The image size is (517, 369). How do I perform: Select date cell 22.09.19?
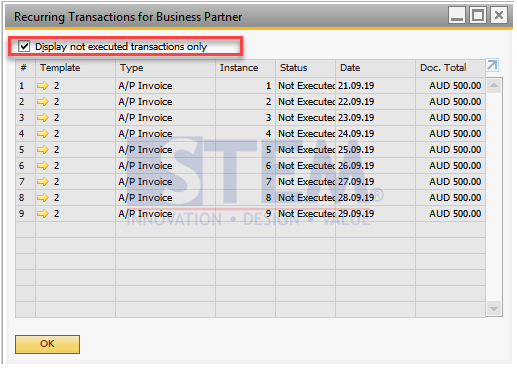(375, 102)
